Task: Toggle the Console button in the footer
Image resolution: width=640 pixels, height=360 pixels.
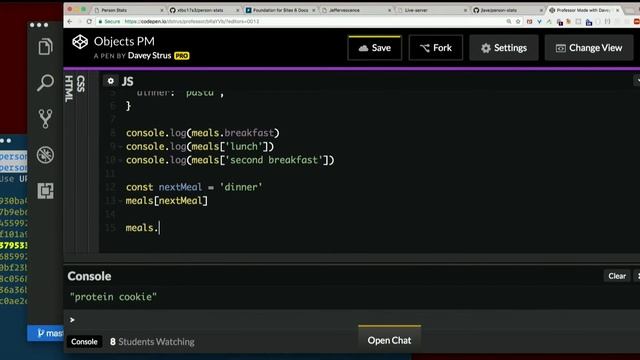Action: pos(84,342)
